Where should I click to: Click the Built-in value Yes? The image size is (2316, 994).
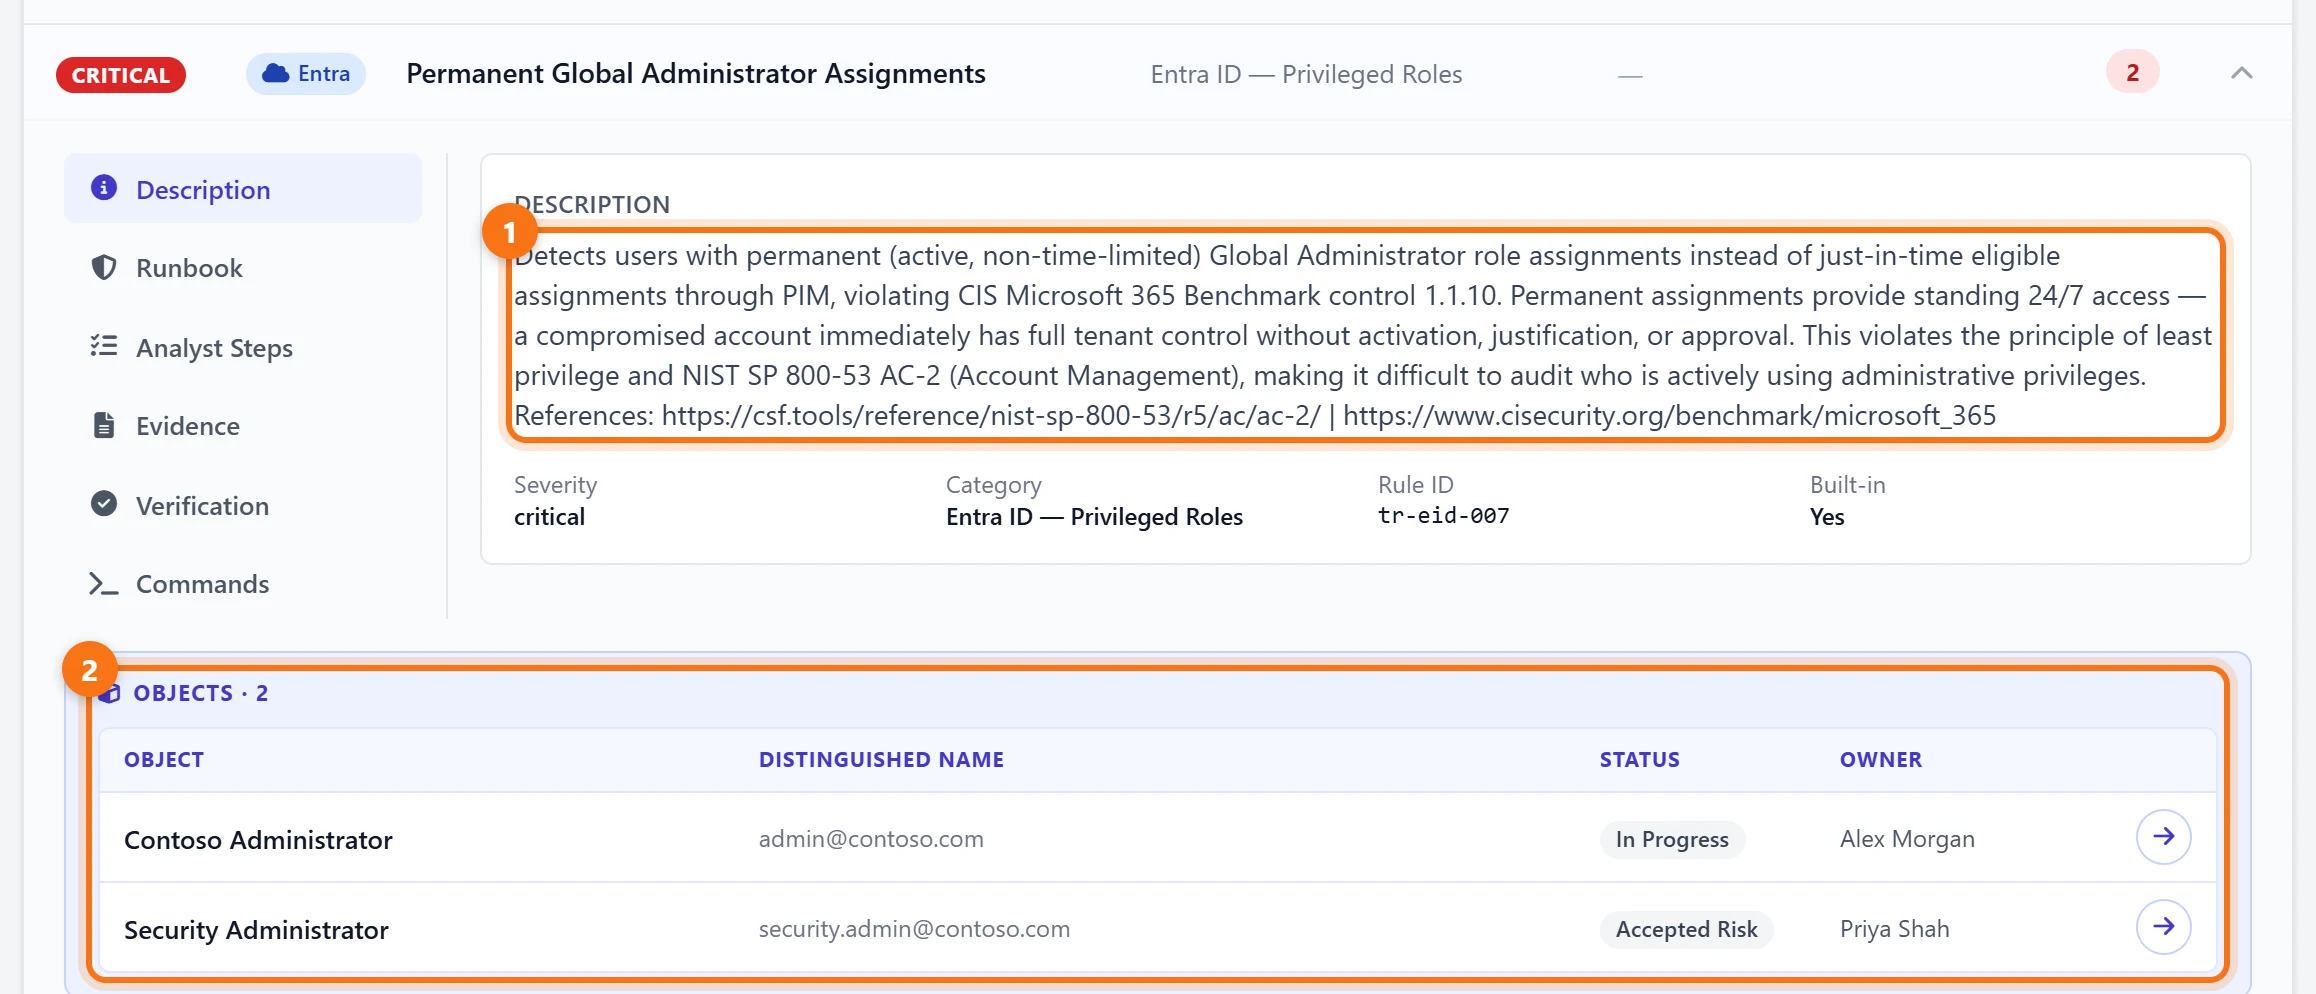[x=1827, y=517]
